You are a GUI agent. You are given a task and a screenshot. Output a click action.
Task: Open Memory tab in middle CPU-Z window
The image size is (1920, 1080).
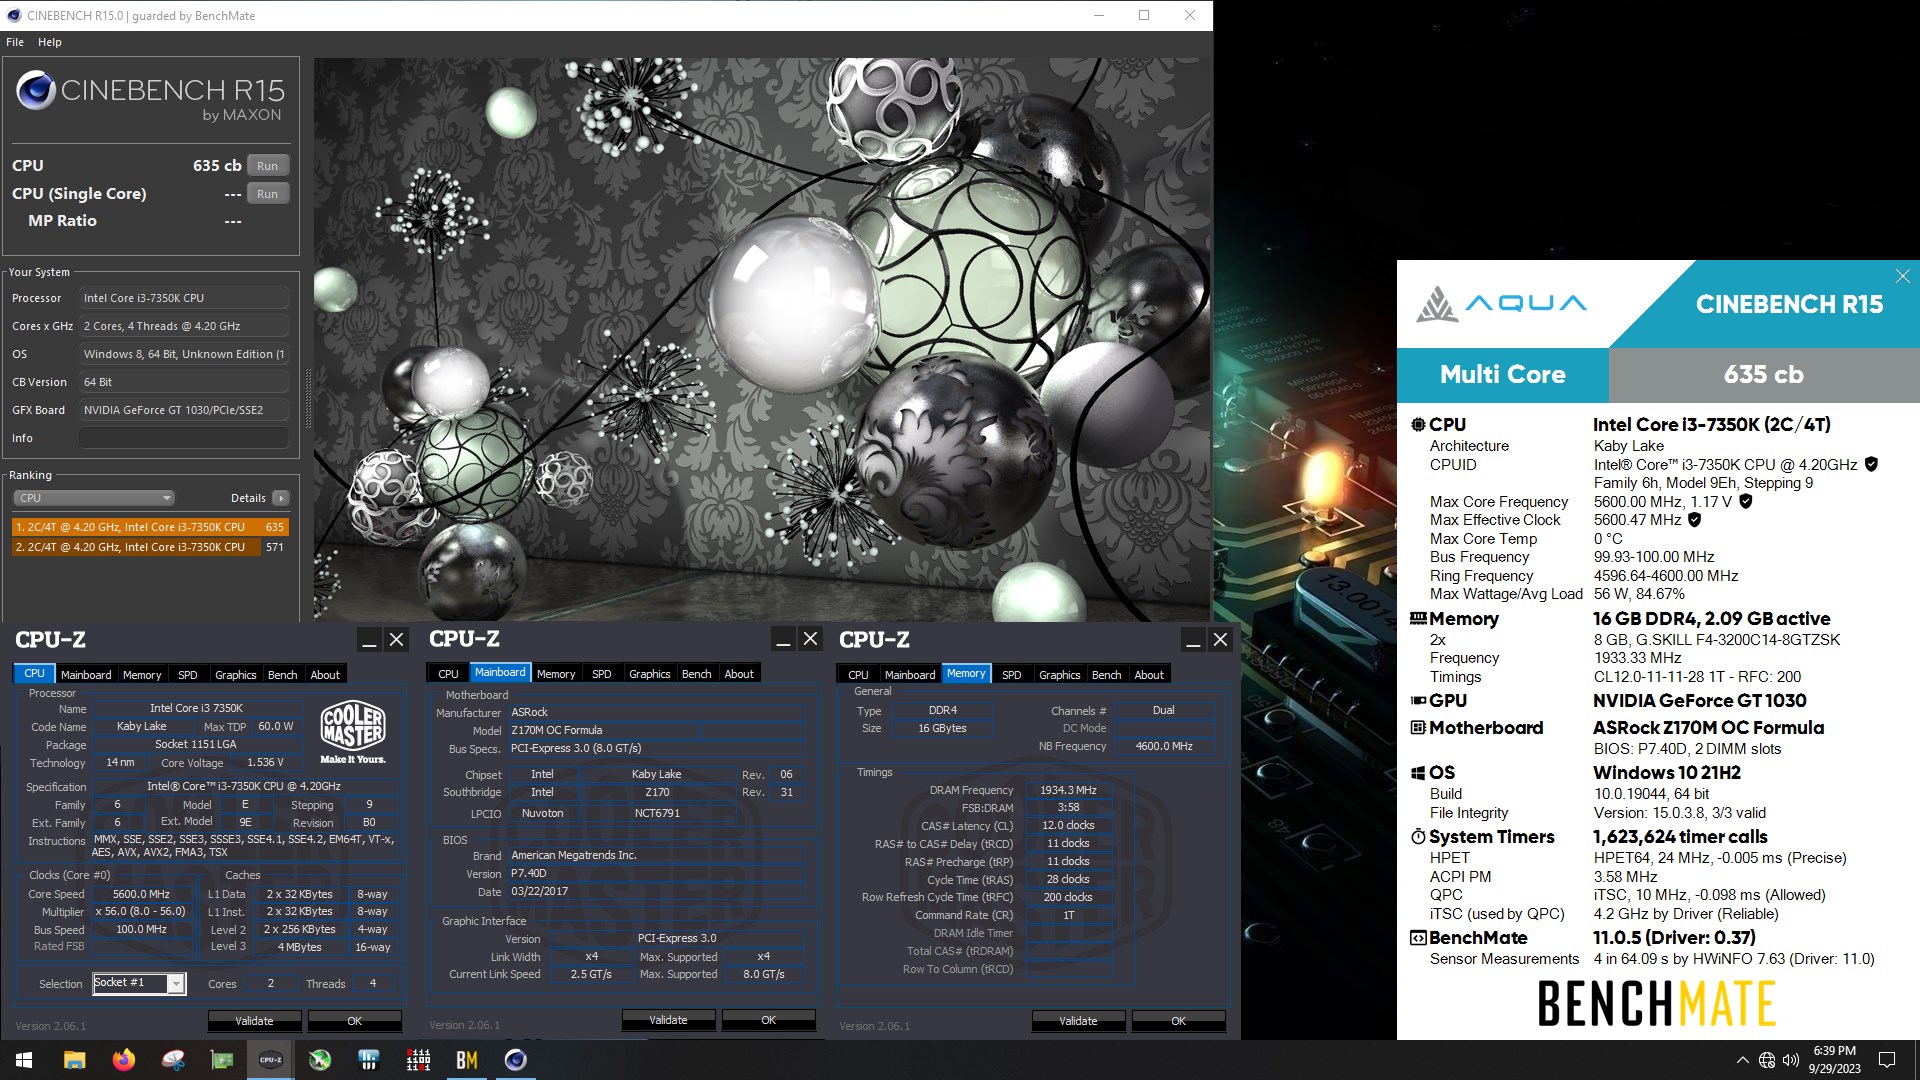tap(556, 674)
